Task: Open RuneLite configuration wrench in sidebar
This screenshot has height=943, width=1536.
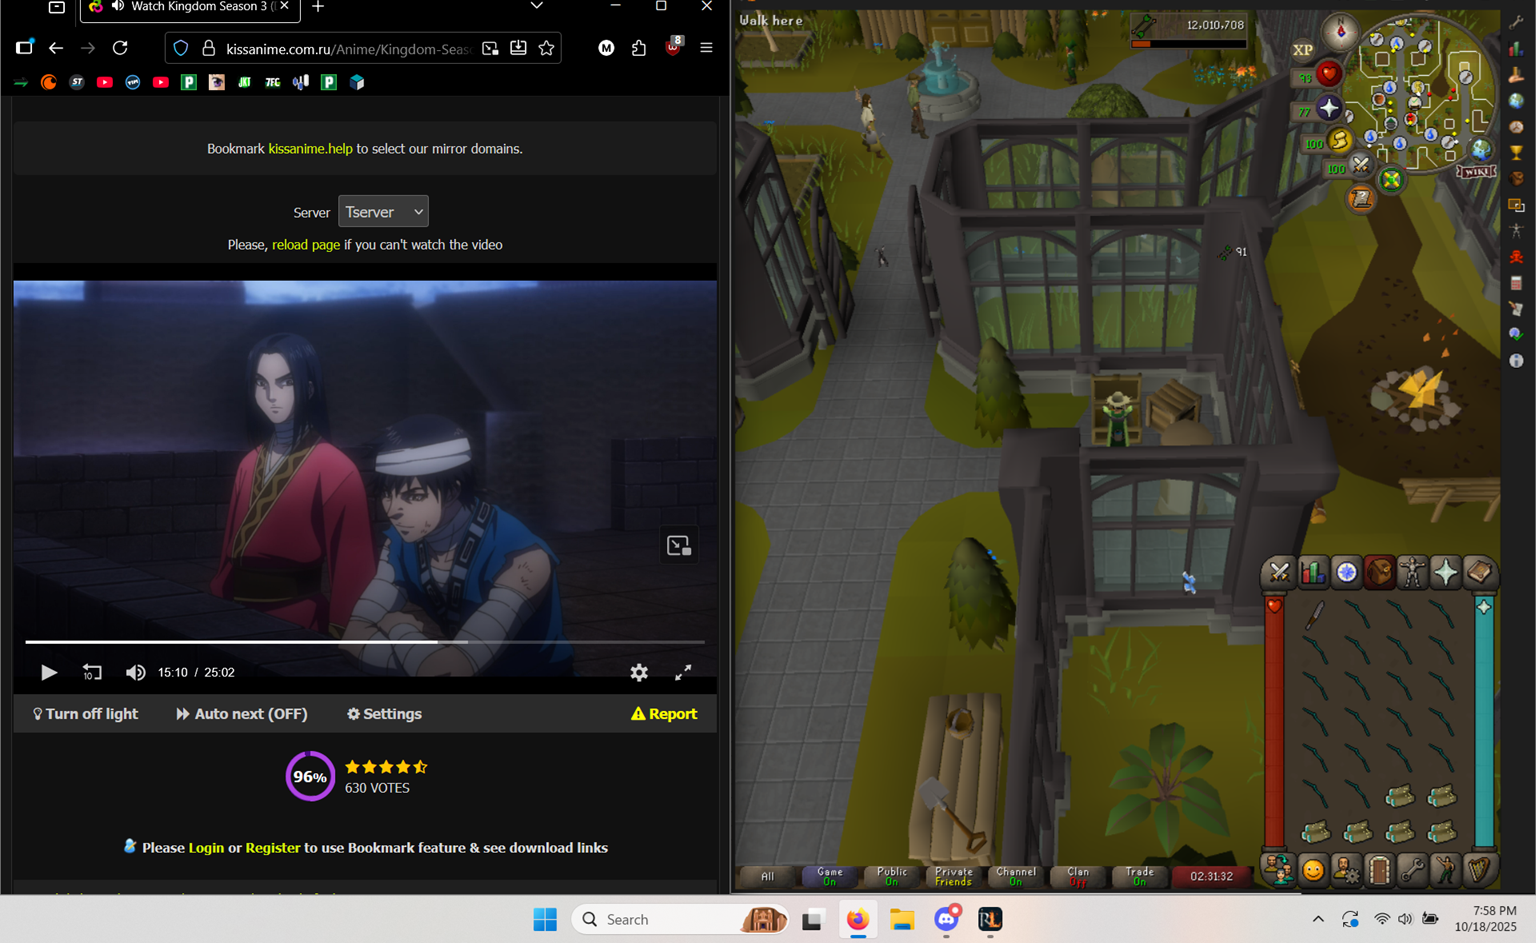Action: 1517,22
